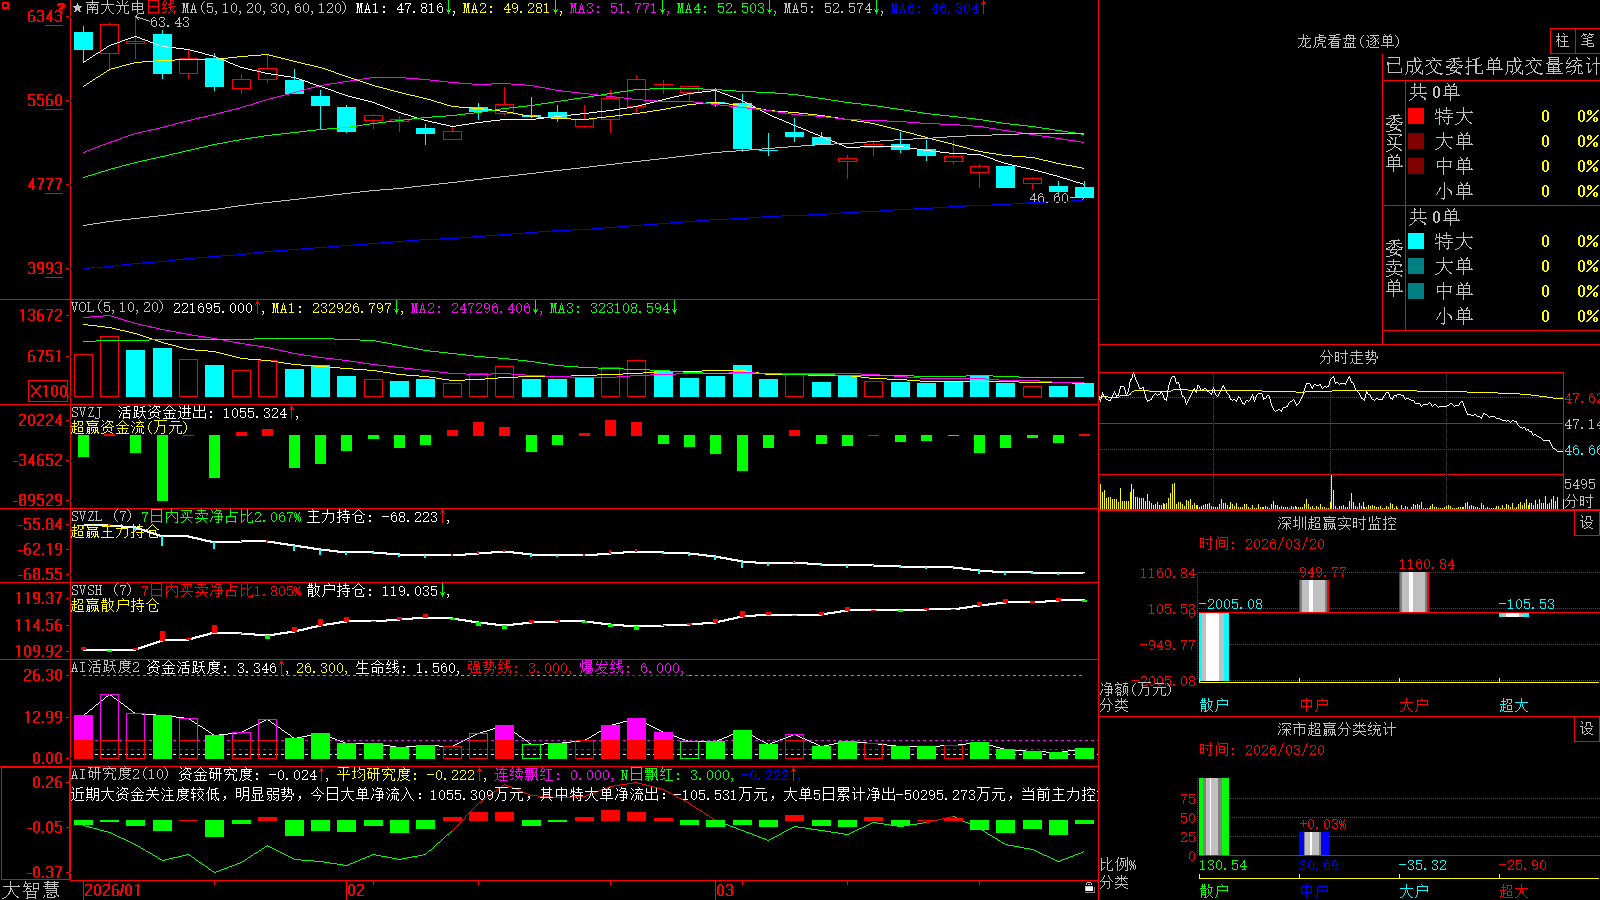Image resolution: width=1600 pixels, height=900 pixels.
Task: Toggle the 笔 tick display mode
Action: [1587, 40]
